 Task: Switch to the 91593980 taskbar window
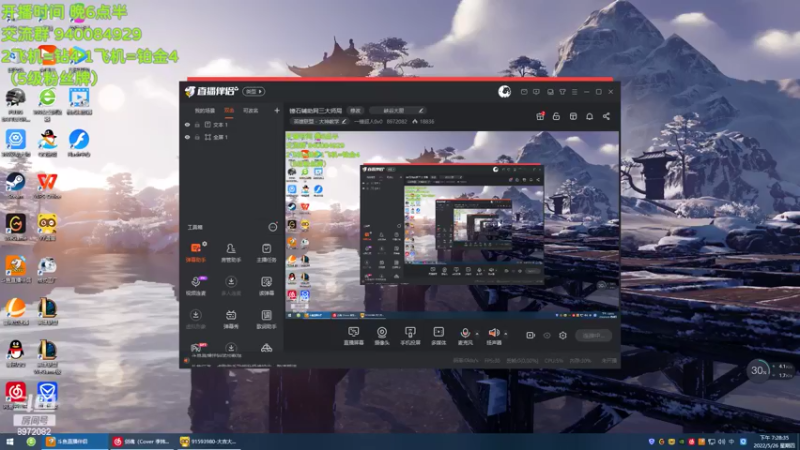point(208,442)
